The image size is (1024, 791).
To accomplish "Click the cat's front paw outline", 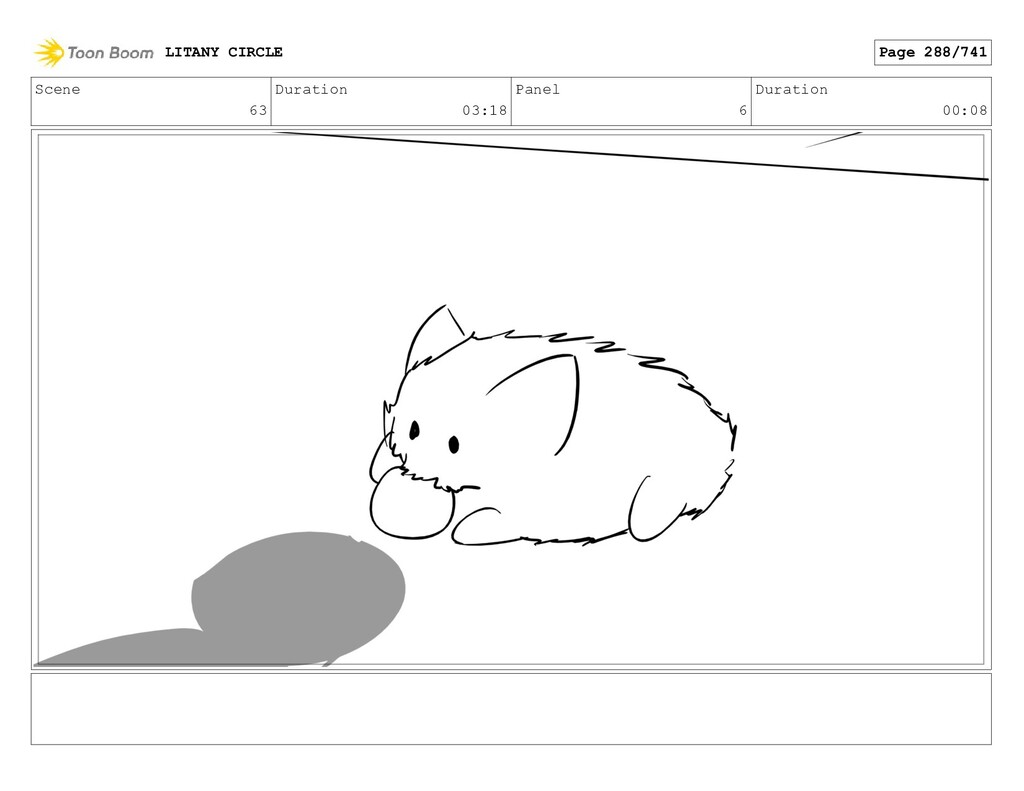I will (x=477, y=526).
